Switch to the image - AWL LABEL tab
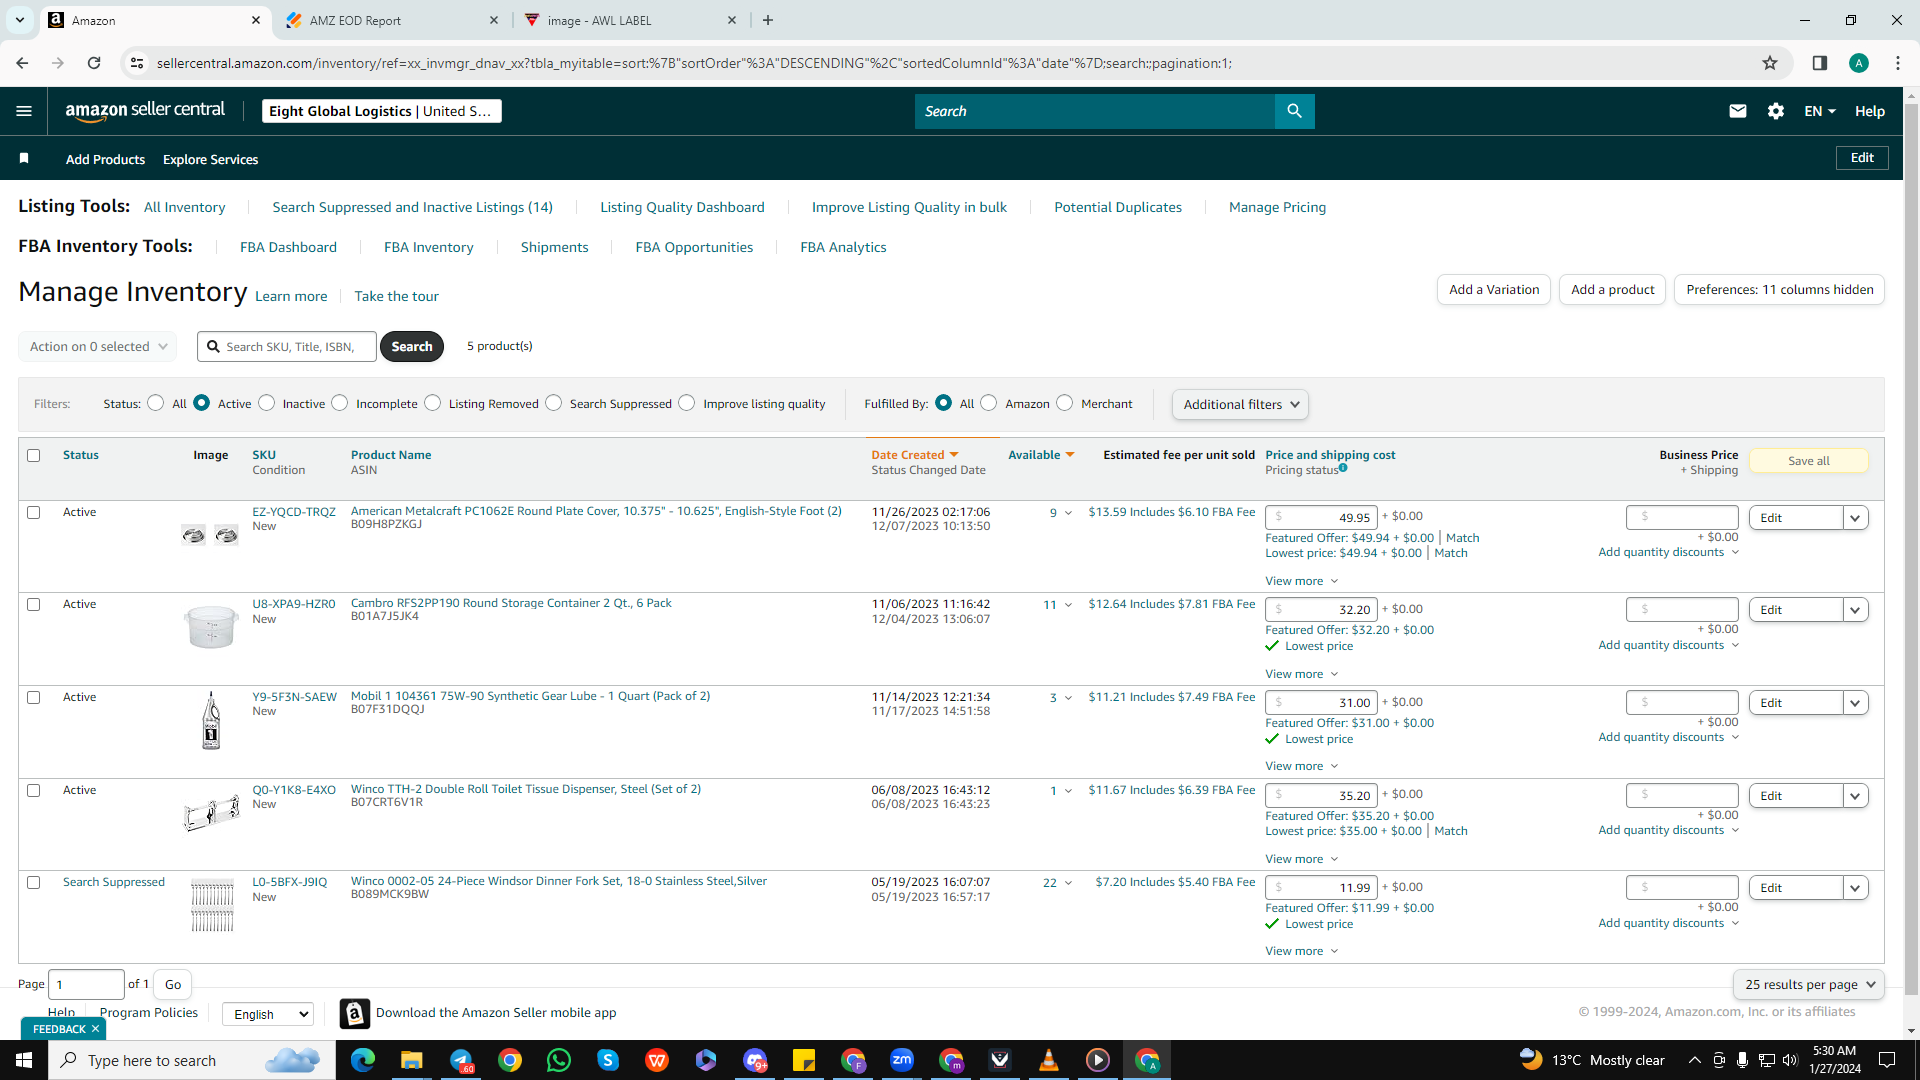 click(x=630, y=20)
